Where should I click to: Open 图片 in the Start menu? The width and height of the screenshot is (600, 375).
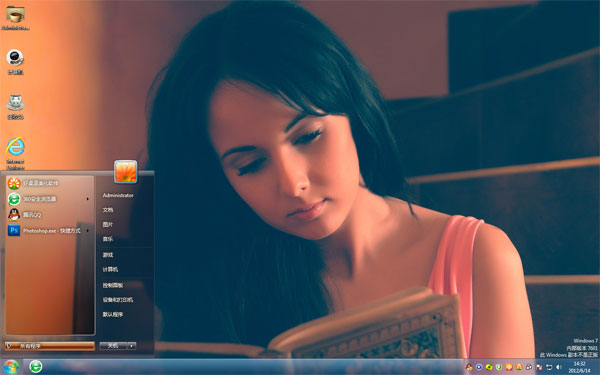108,224
